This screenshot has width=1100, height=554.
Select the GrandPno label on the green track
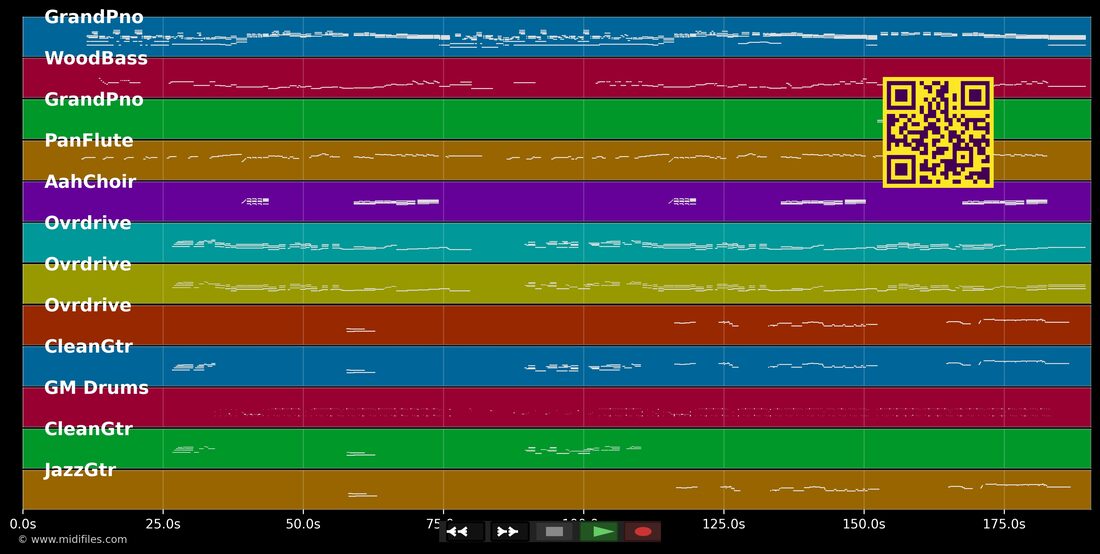point(94,100)
